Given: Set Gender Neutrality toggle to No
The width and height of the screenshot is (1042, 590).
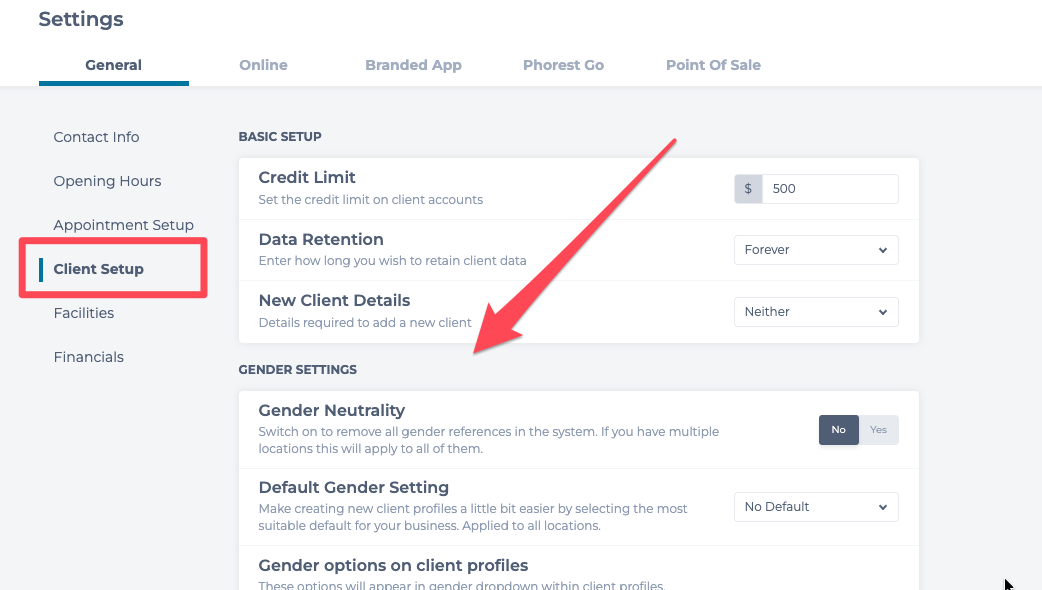Looking at the screenshot, I should tap(838, 430).
